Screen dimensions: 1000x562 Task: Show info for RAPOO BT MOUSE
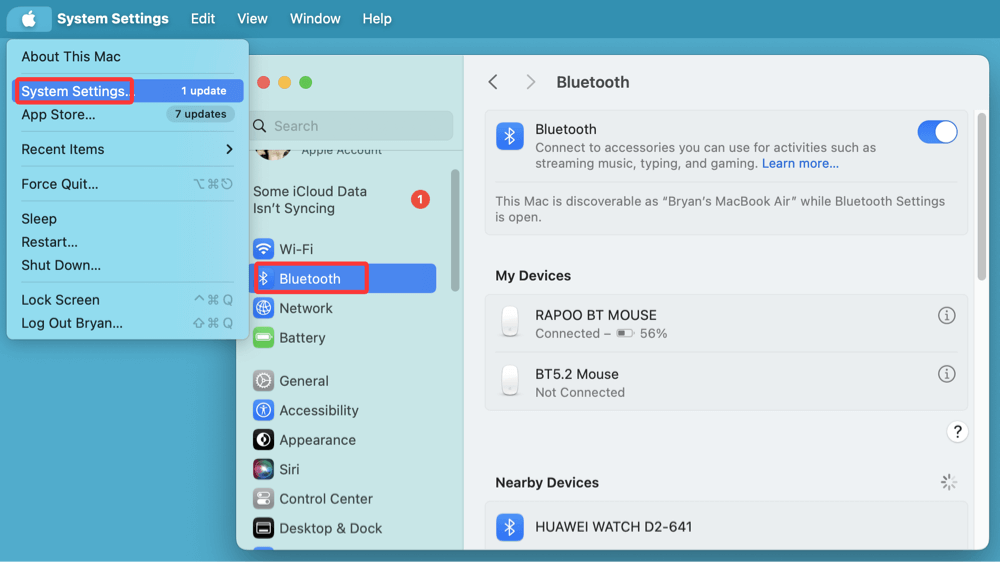click(946, 316)
